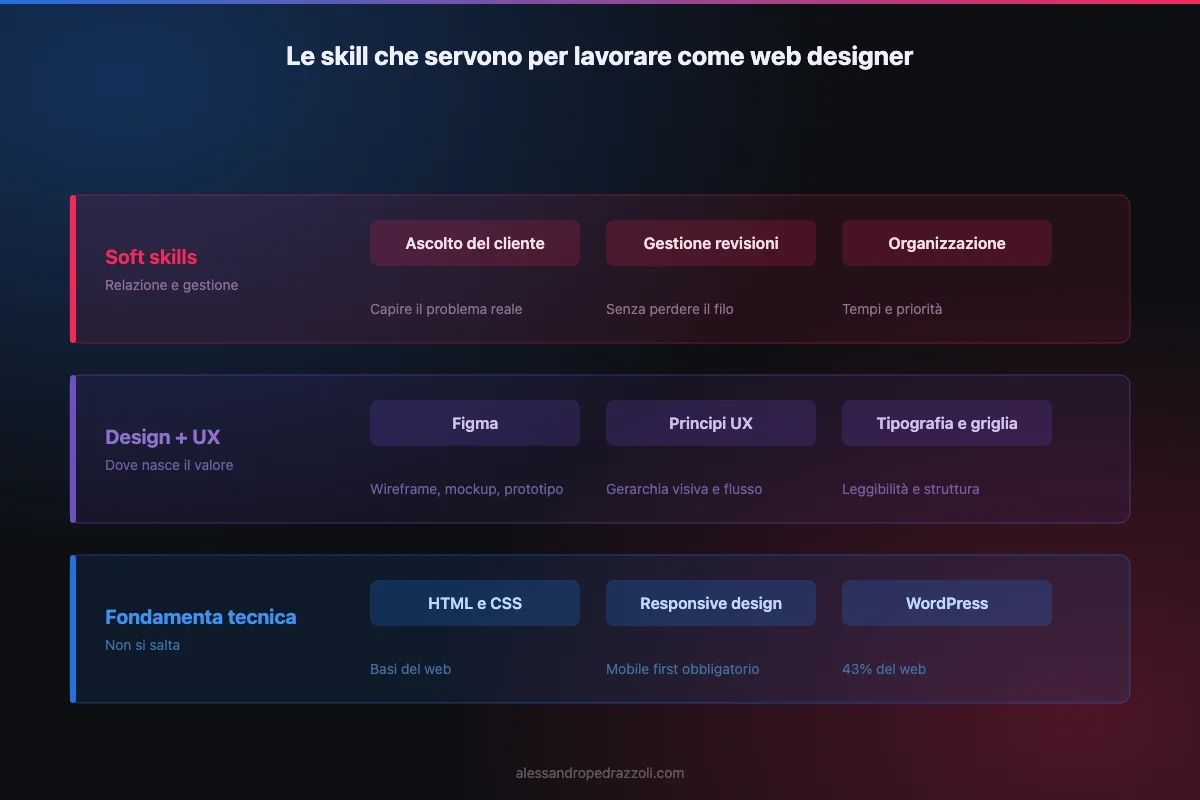Click the 'Design + UX' heading
The width and height of the screenshot is (1200, 800).
pyautogui.click(x=162, y=437)
